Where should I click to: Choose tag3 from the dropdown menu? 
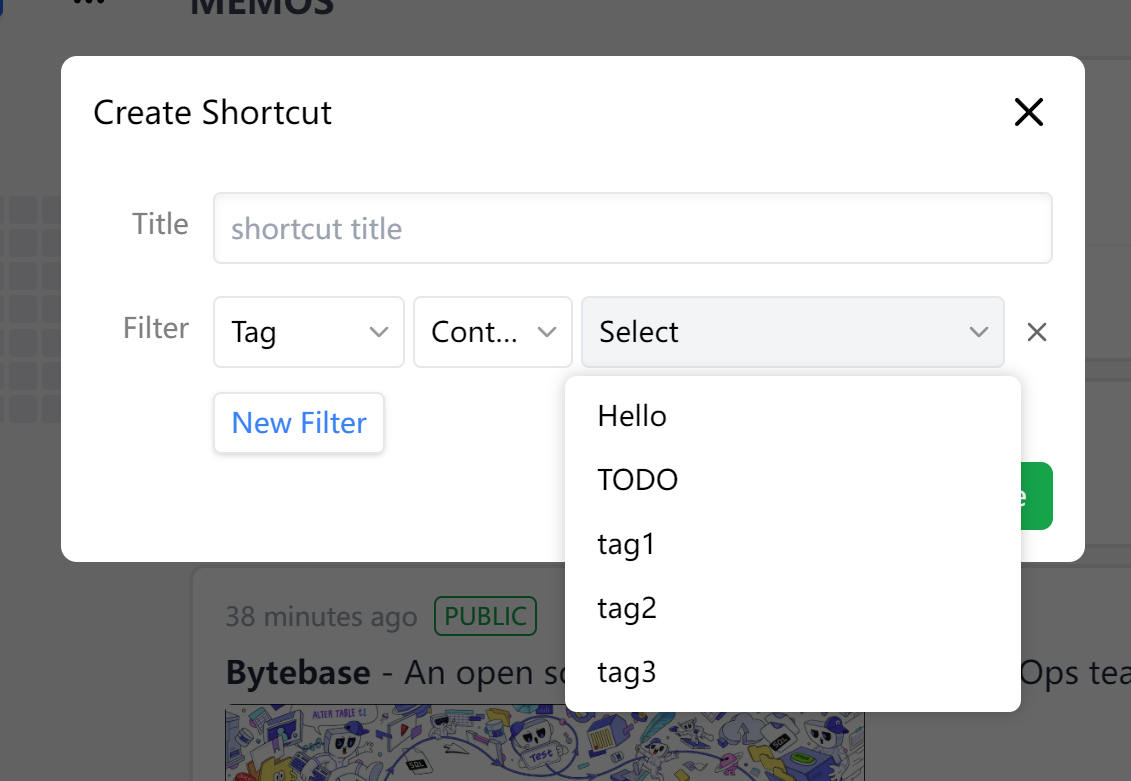pyautogui.click(x=627, y=672)
